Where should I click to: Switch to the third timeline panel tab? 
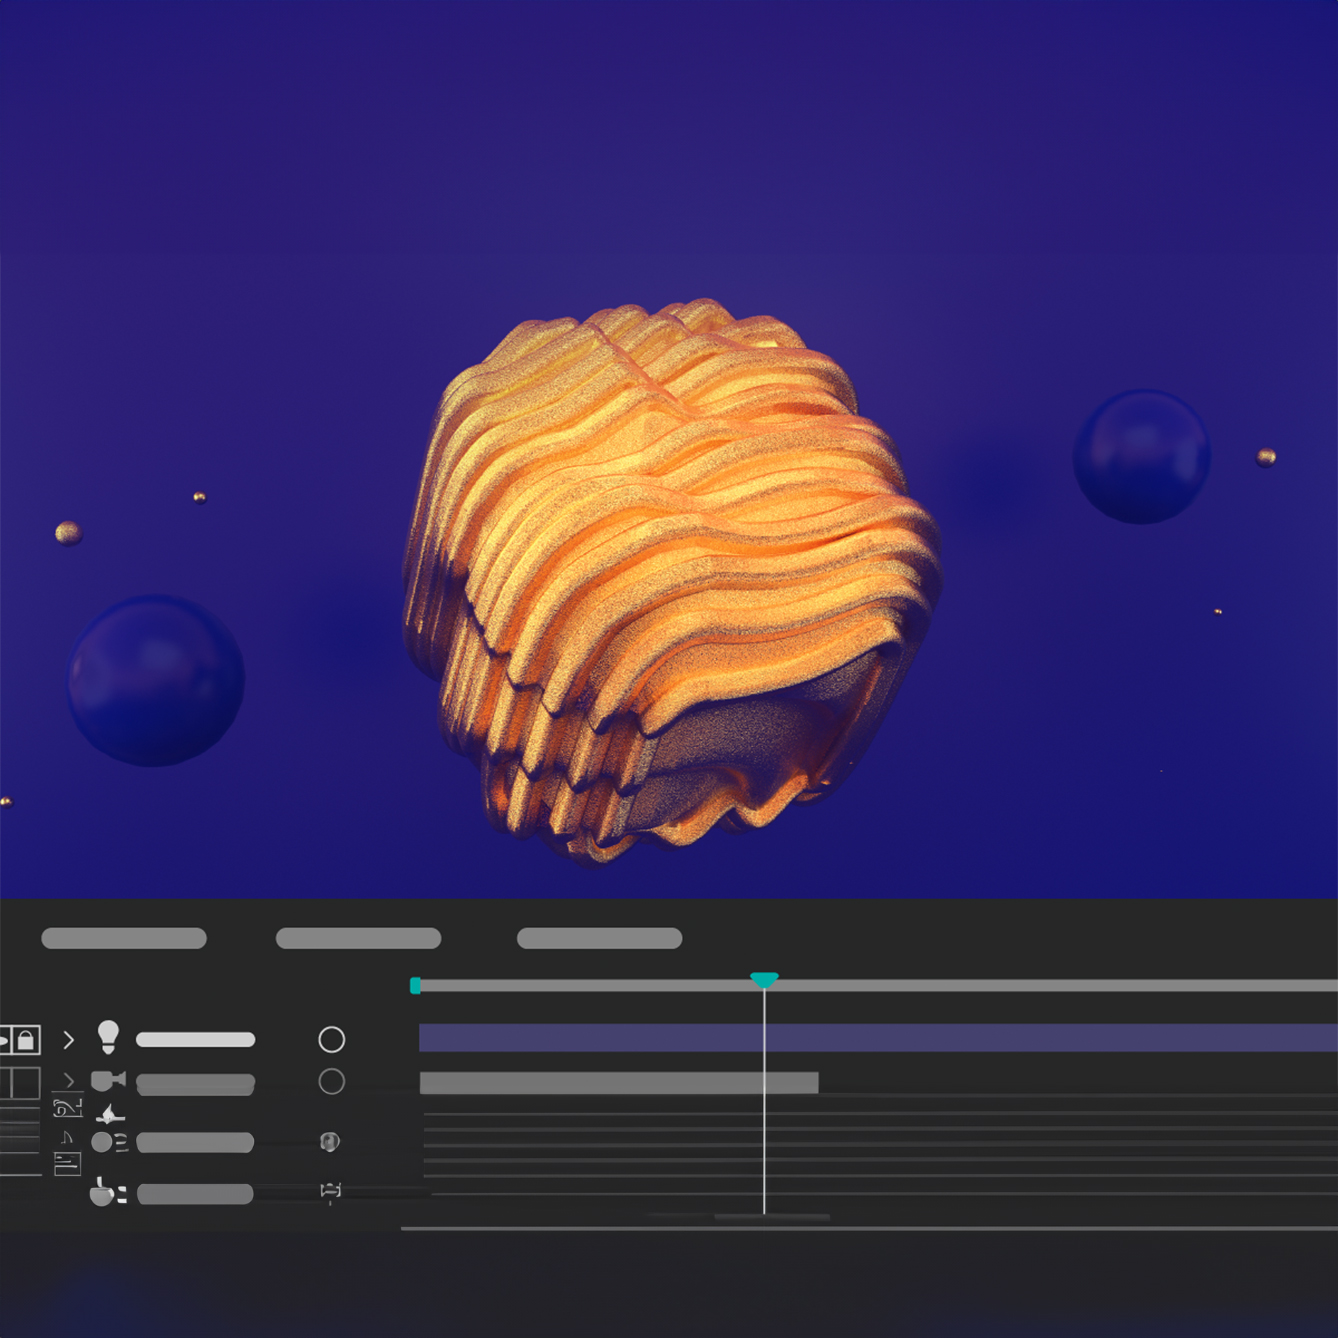[x=599, y=938]
